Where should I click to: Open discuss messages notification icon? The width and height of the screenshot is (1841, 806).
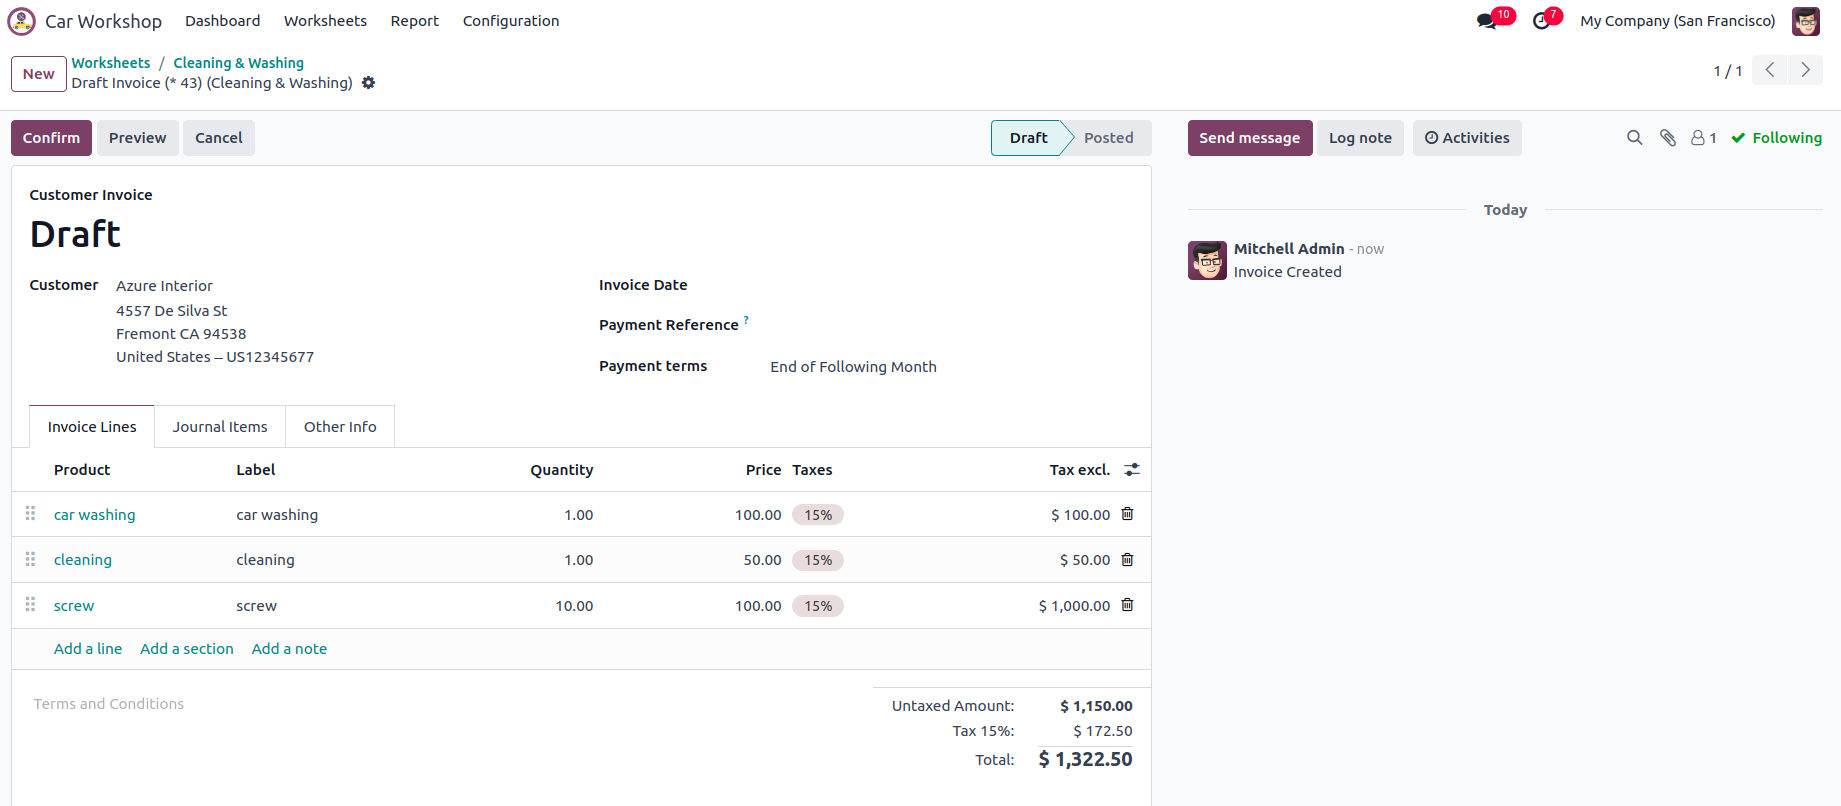1487,21
